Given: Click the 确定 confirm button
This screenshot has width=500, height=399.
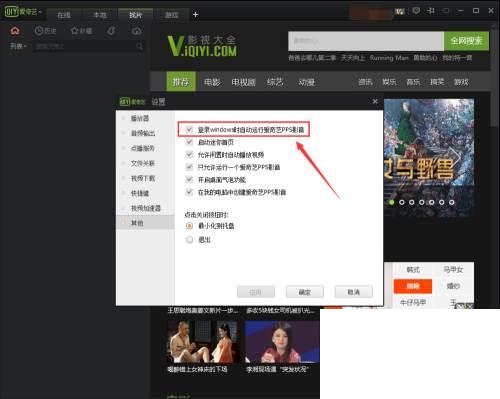Looking at the screenshot, I should (305, 292).
